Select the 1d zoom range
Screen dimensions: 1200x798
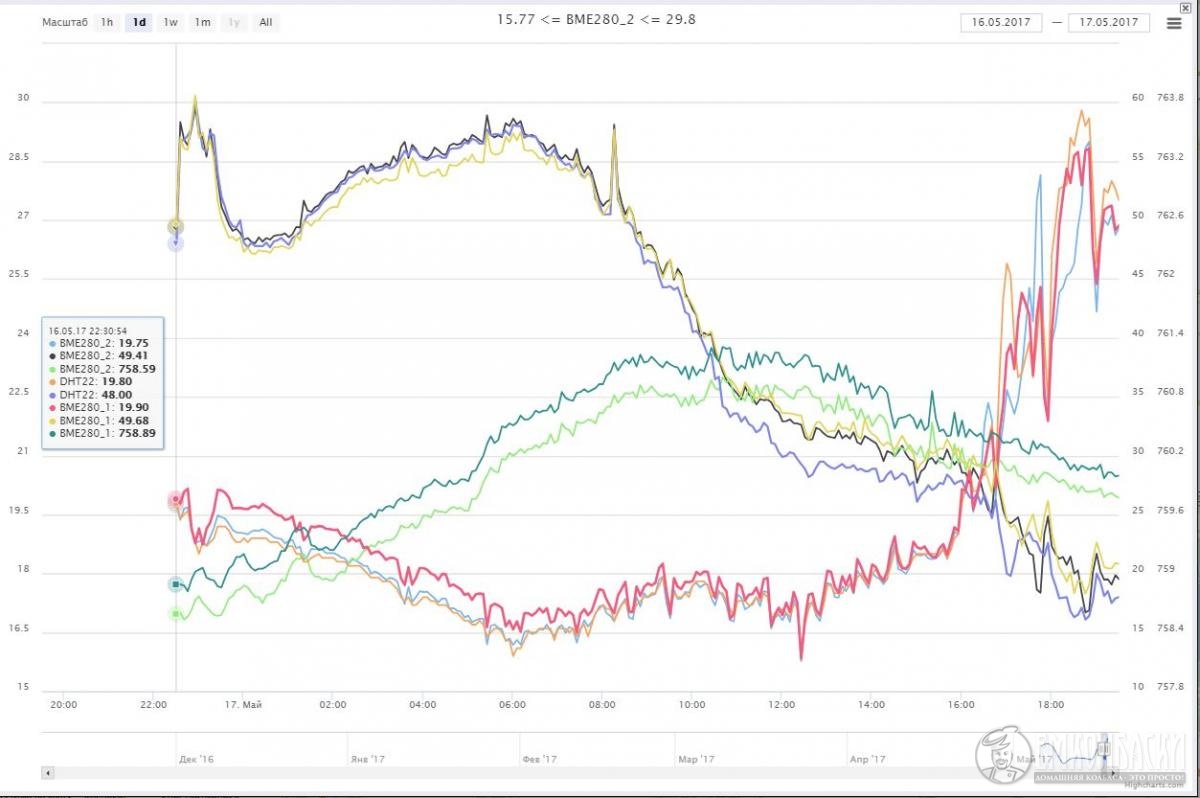click(139, 22)
